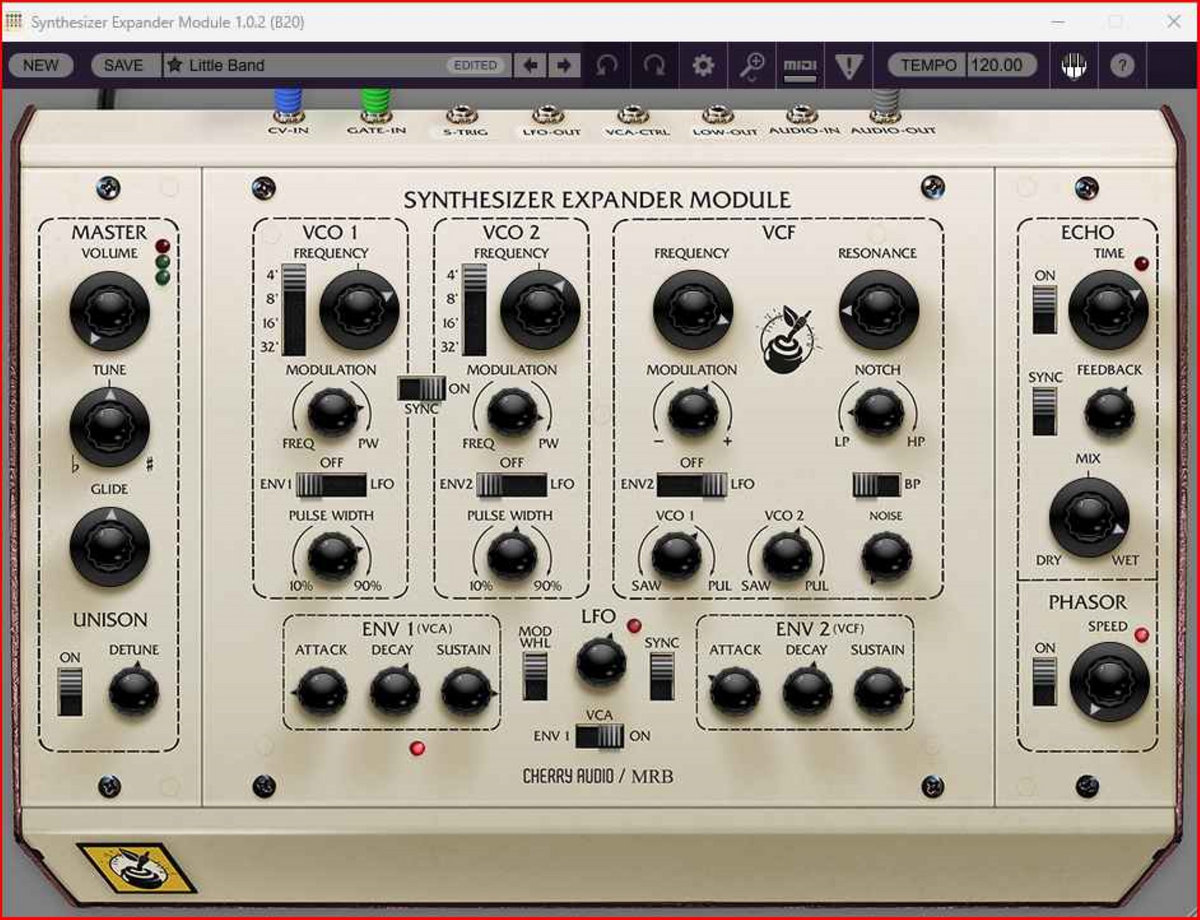Show the on-screen keyboard icon
Viewport: 1200px width, 920px height.
[1073, 66]
